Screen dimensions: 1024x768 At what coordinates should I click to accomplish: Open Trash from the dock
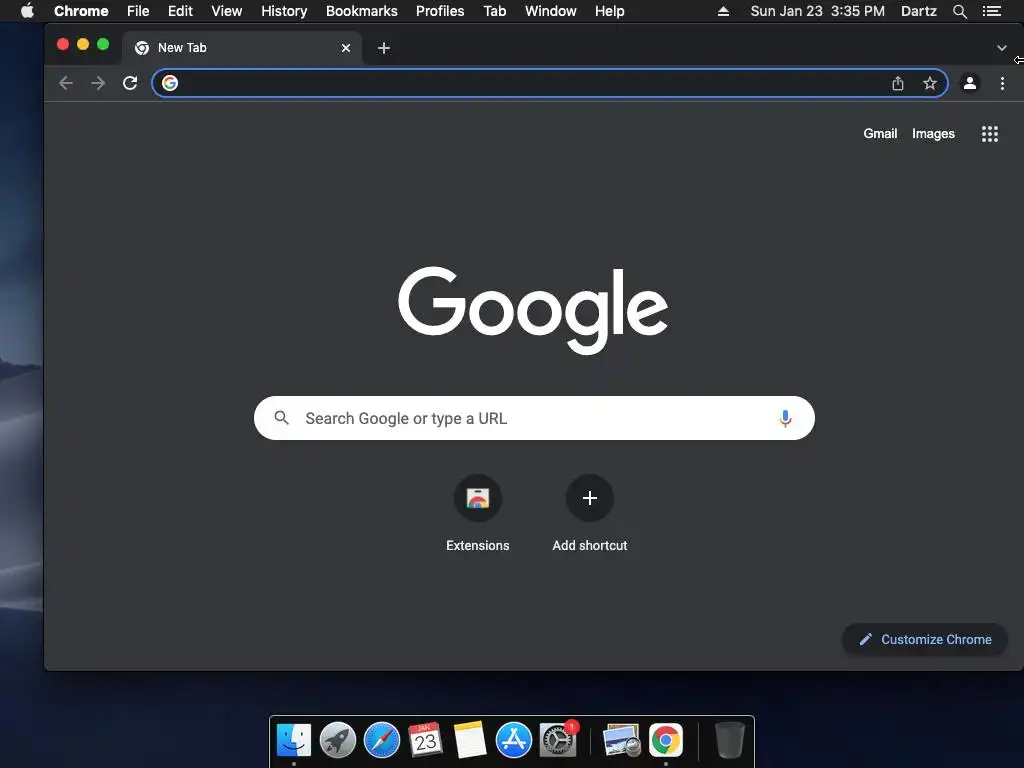click(729, 740)
